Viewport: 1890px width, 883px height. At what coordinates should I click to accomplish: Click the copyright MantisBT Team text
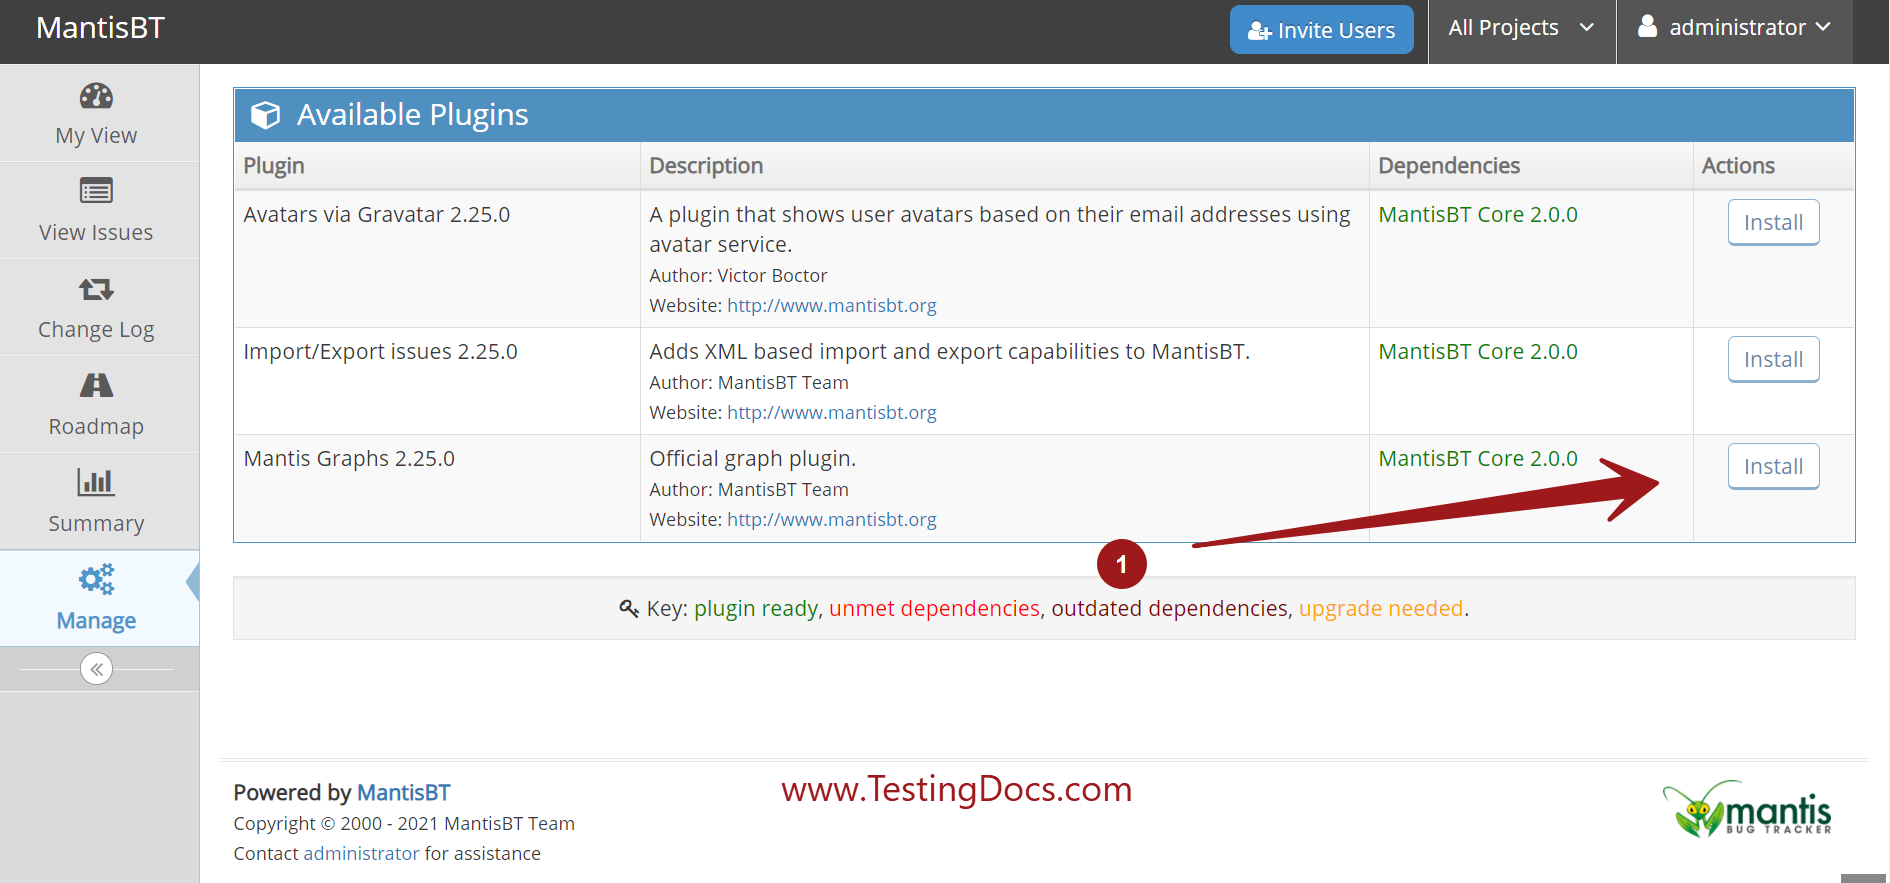404,823
